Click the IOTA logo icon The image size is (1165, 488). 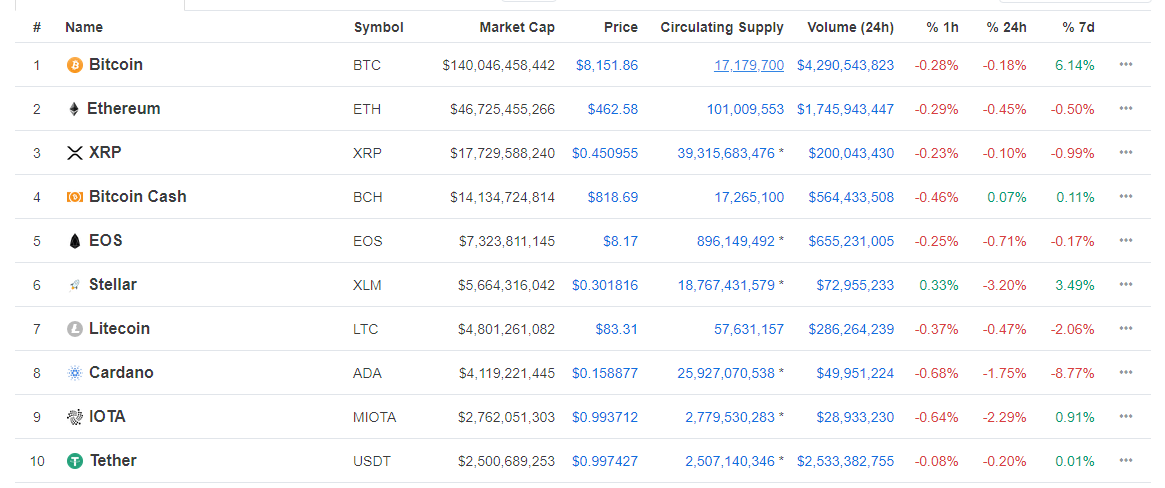pyautogui.click(x=74, y=417)
